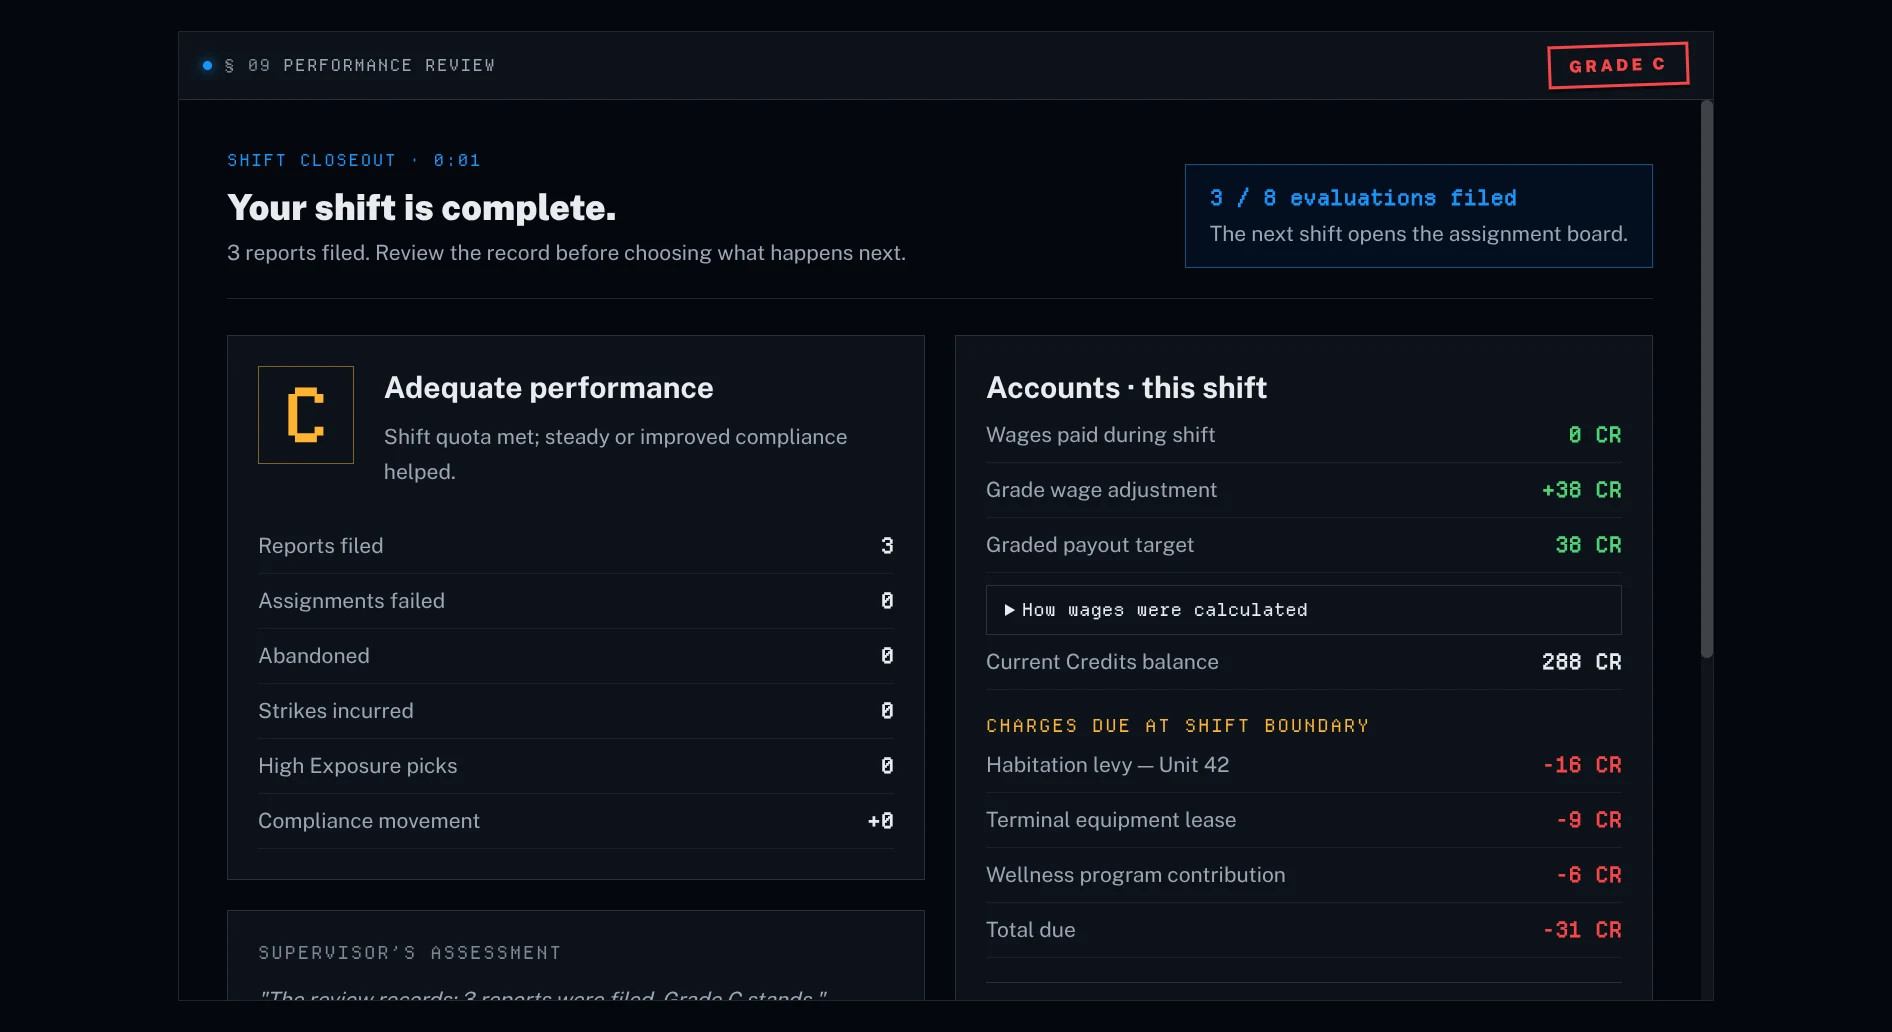Click the Strikes incurred row
The width and height of the screenshot is (1892, 1032).
576,711
